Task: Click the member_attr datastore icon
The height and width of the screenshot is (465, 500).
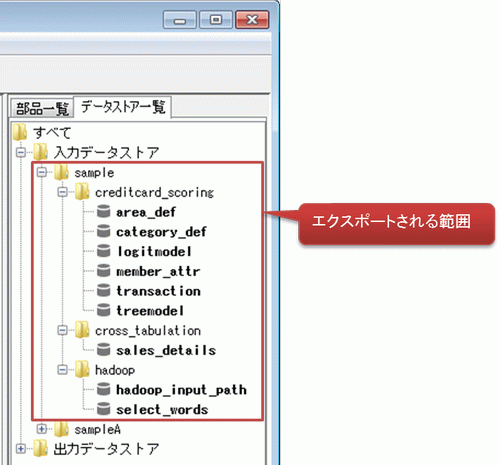Action: click(103, 271)
